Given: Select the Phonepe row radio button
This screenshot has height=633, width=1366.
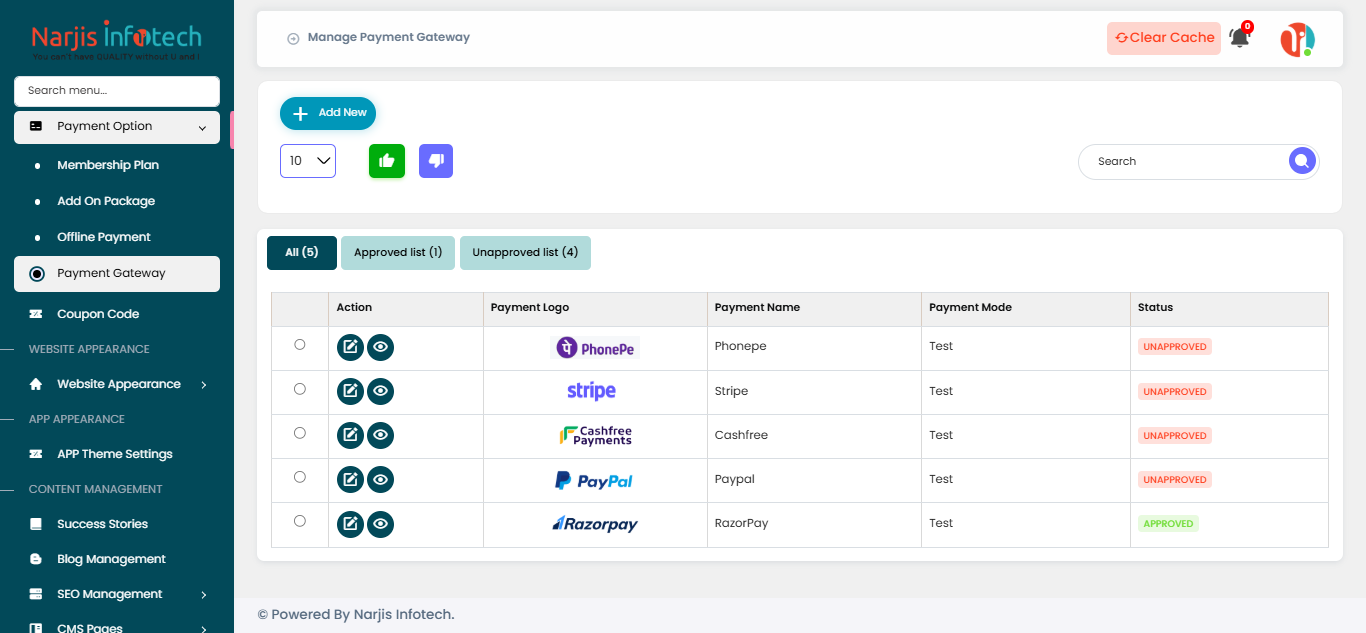Looking at the screenshot, I should 300,344.
